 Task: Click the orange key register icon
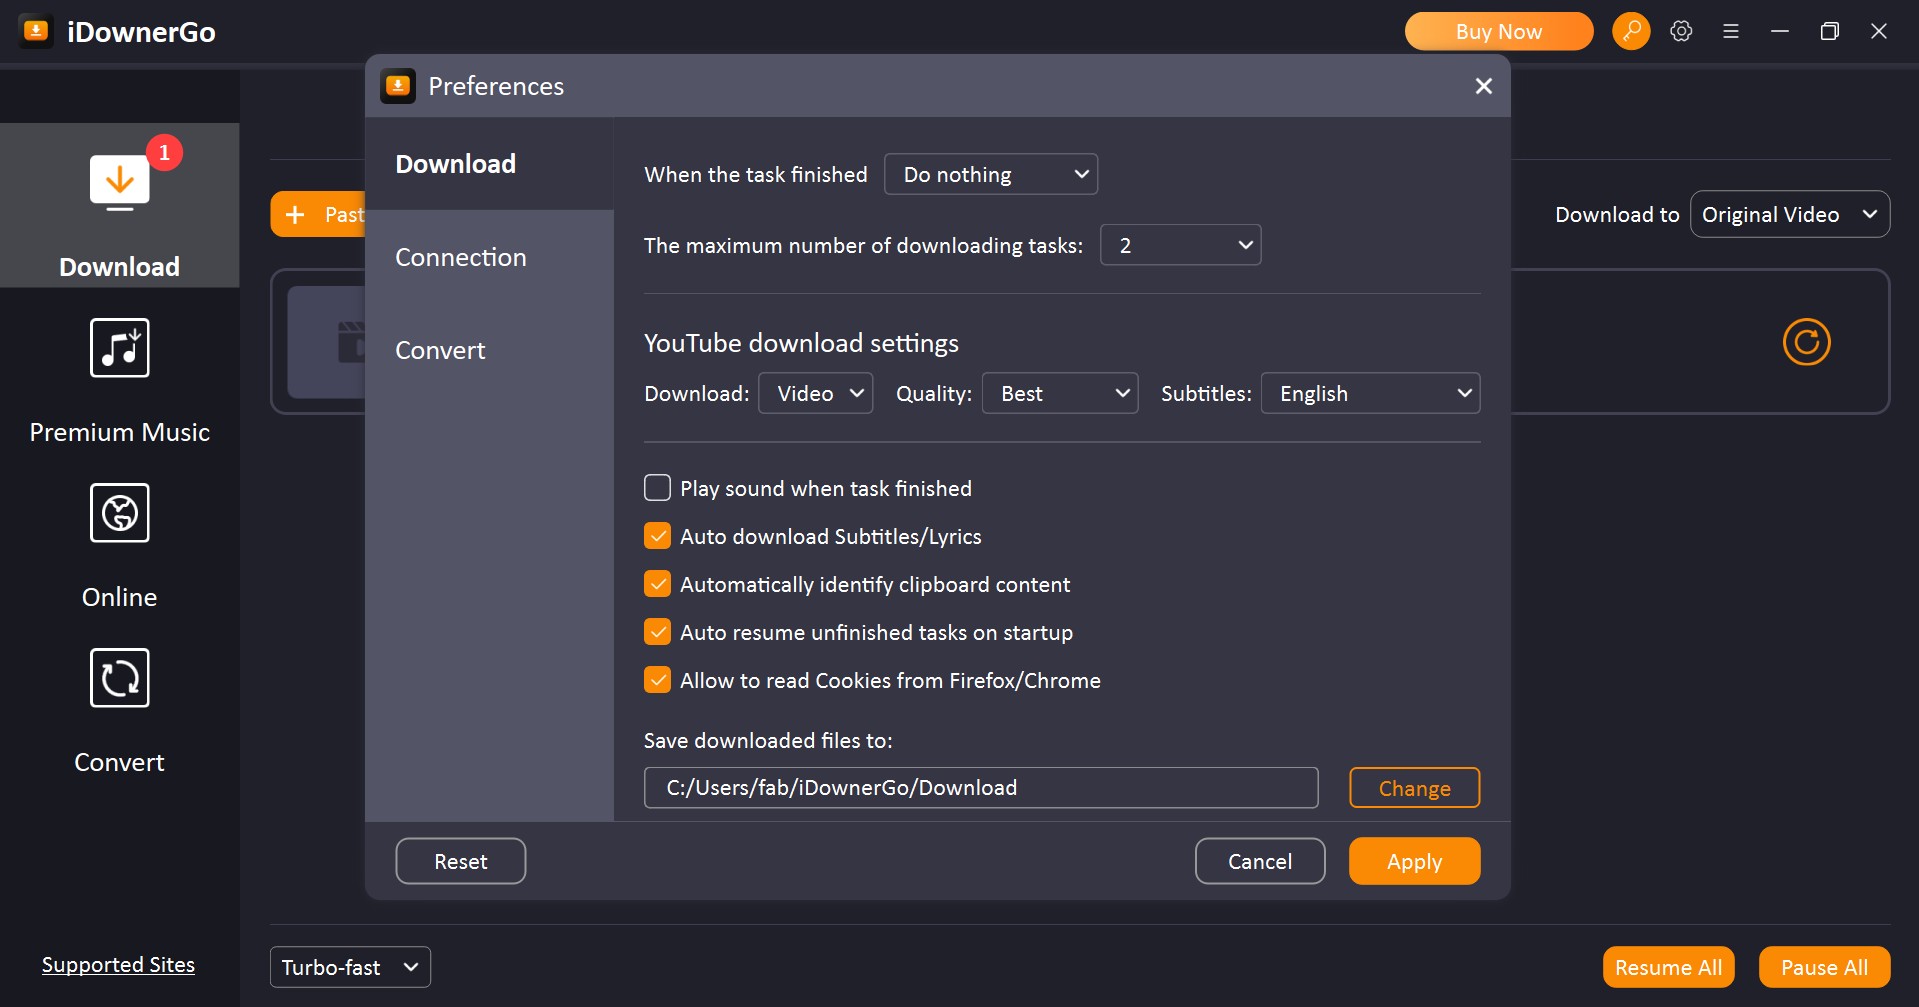1630,31
